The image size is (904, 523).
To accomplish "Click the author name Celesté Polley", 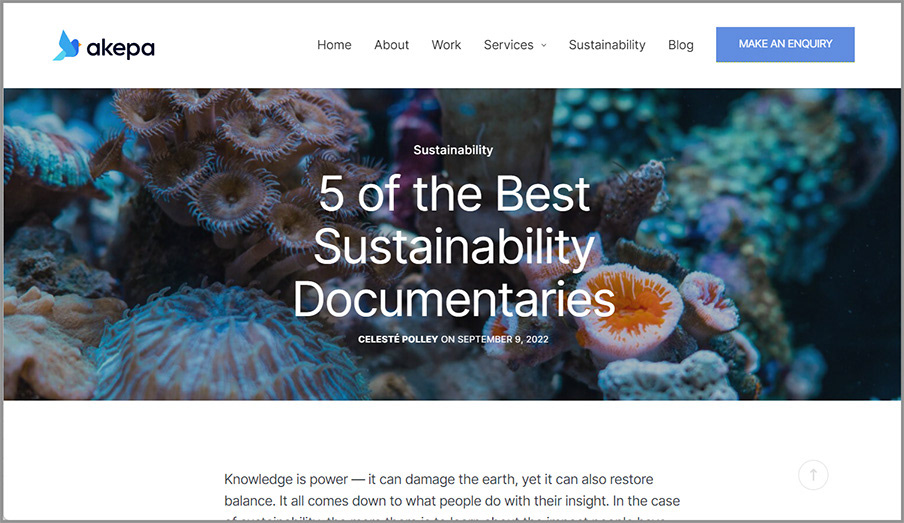I will (x=398, y=339).
